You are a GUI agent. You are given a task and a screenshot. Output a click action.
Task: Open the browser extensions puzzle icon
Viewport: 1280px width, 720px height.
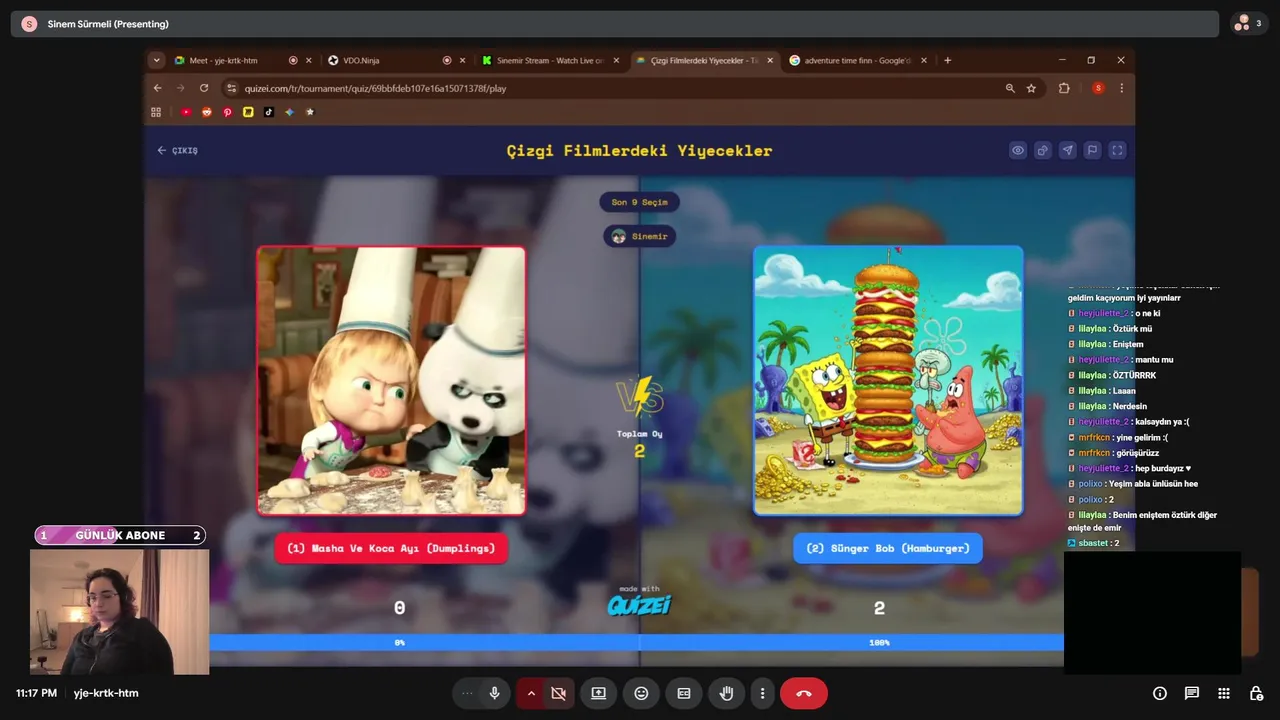[x=1064, y=88]
